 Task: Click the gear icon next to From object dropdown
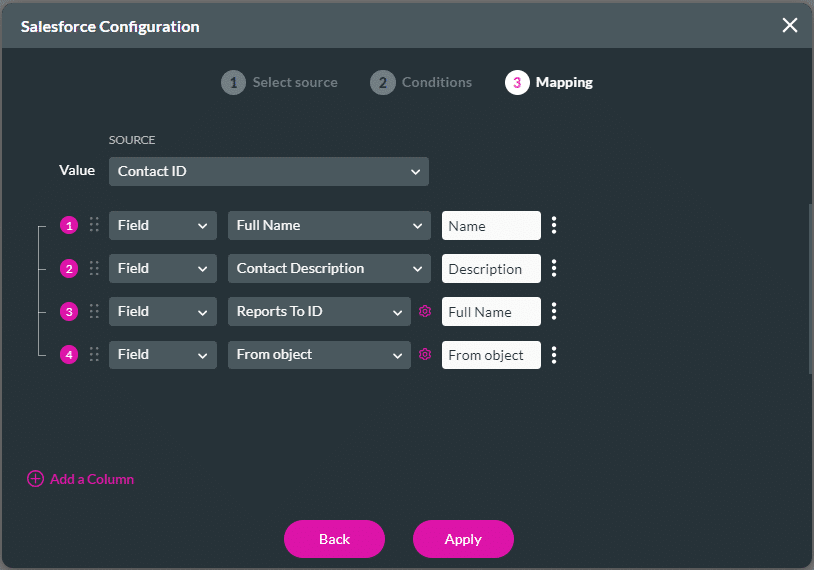(x=425, y=354)
